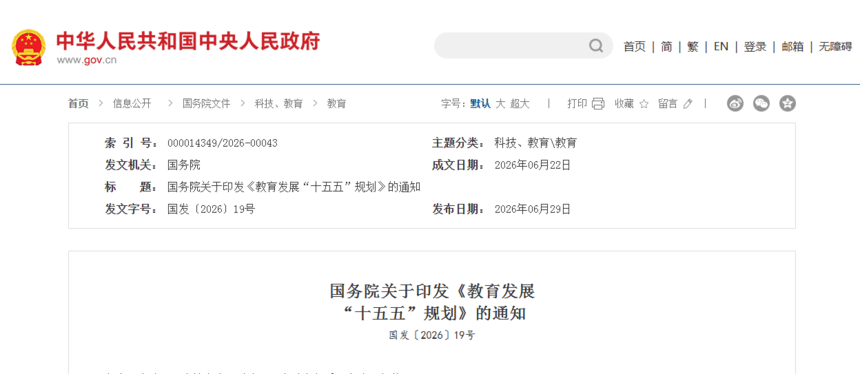
Task: Switch to simplified Chinese 简
Action: [666, 47]
